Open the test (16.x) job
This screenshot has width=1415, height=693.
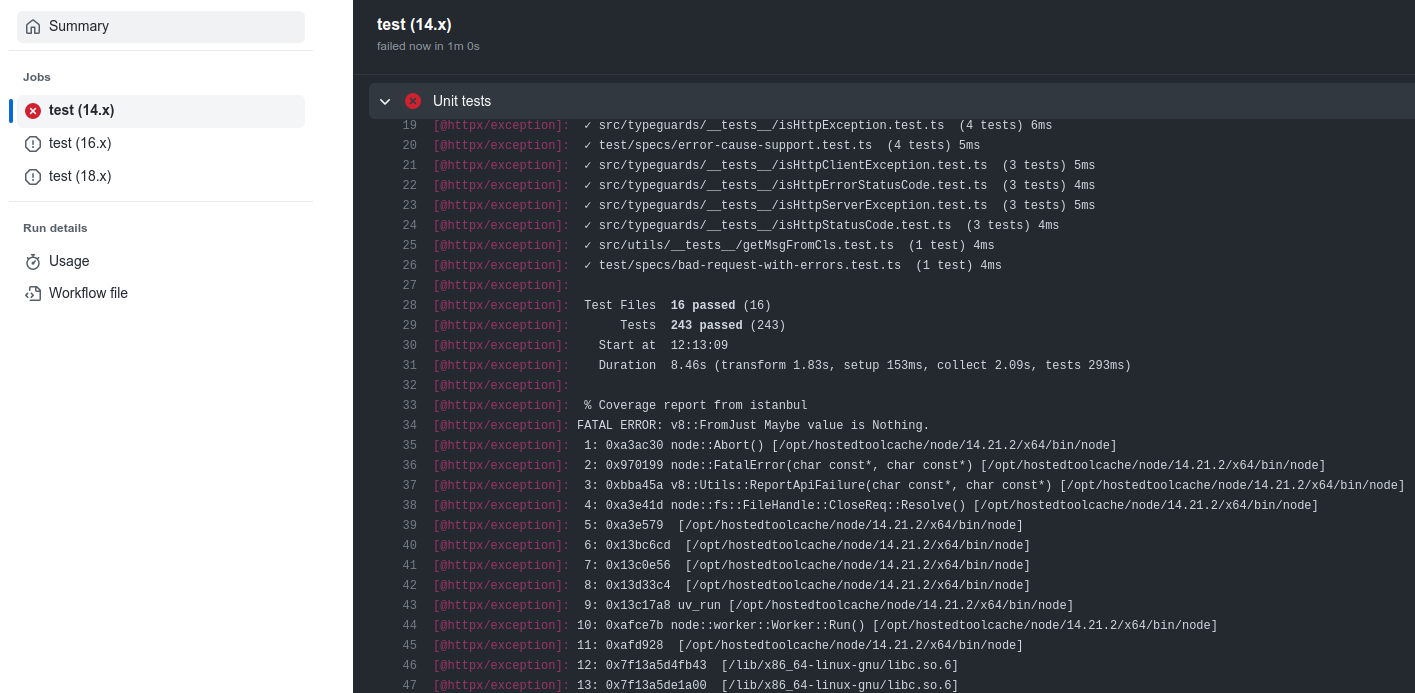click(81, 143)
